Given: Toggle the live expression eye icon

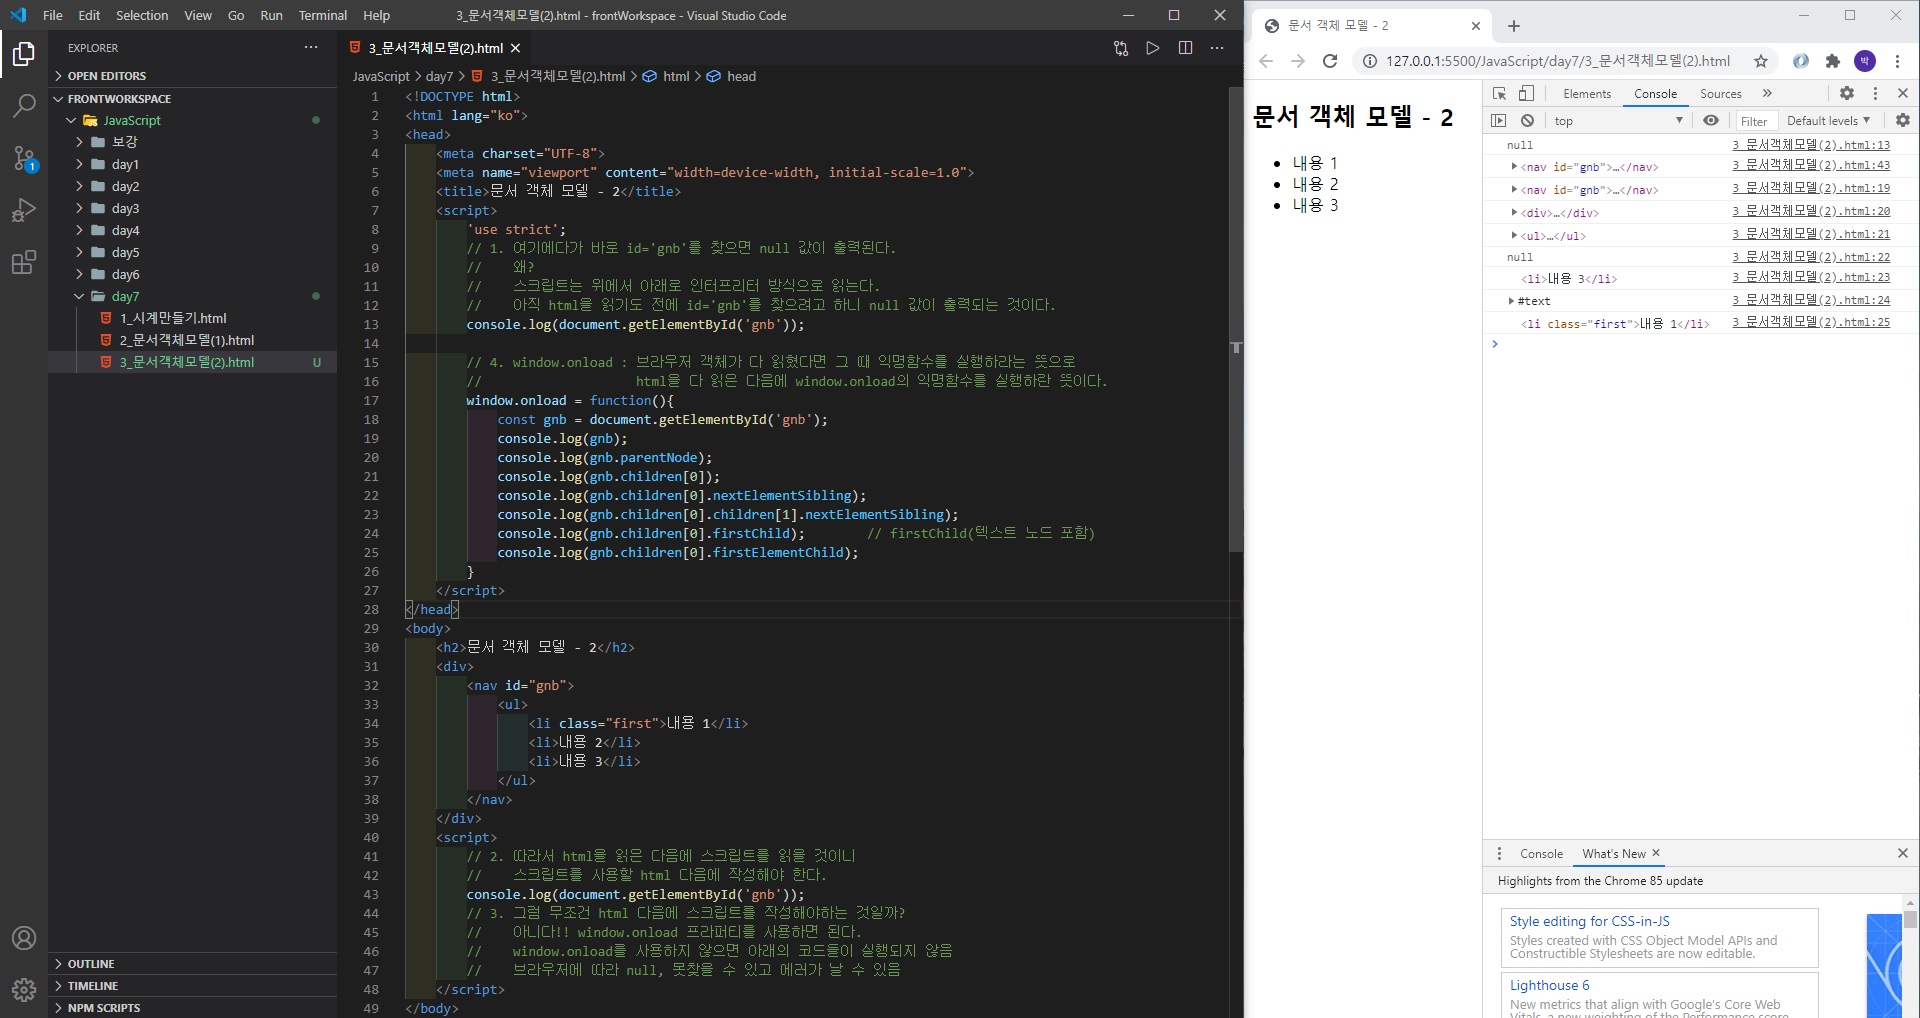Looking at the screenshot, I should coord(1711,120).
